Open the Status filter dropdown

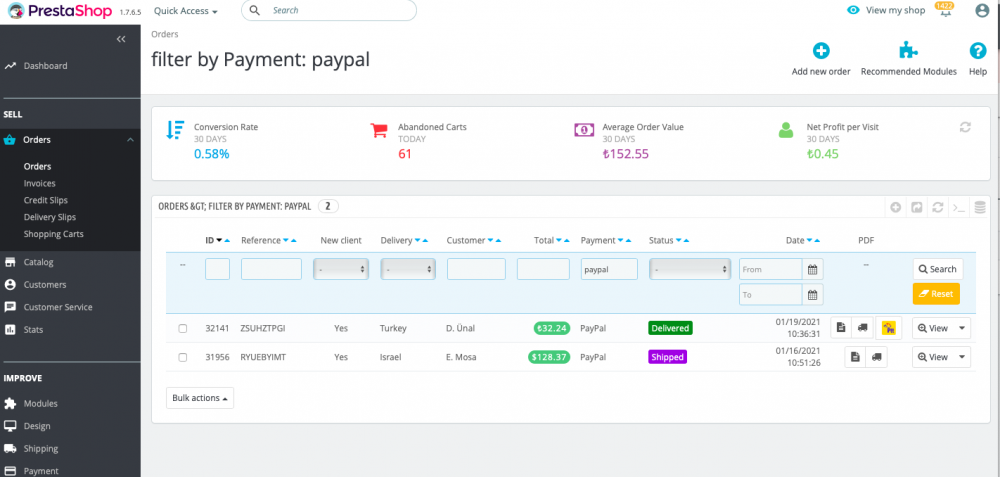tap(690, 269)
